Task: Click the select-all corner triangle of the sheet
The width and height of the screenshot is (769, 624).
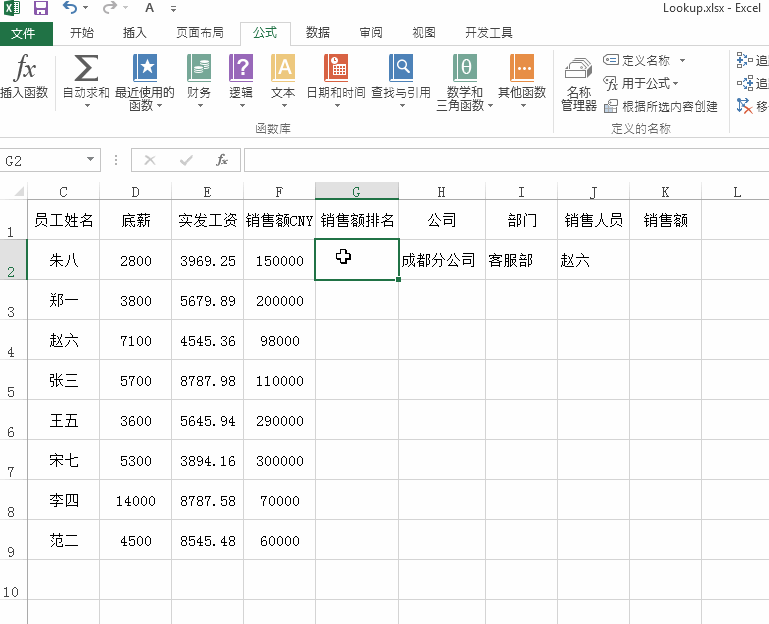Action: tap(19, 191)
